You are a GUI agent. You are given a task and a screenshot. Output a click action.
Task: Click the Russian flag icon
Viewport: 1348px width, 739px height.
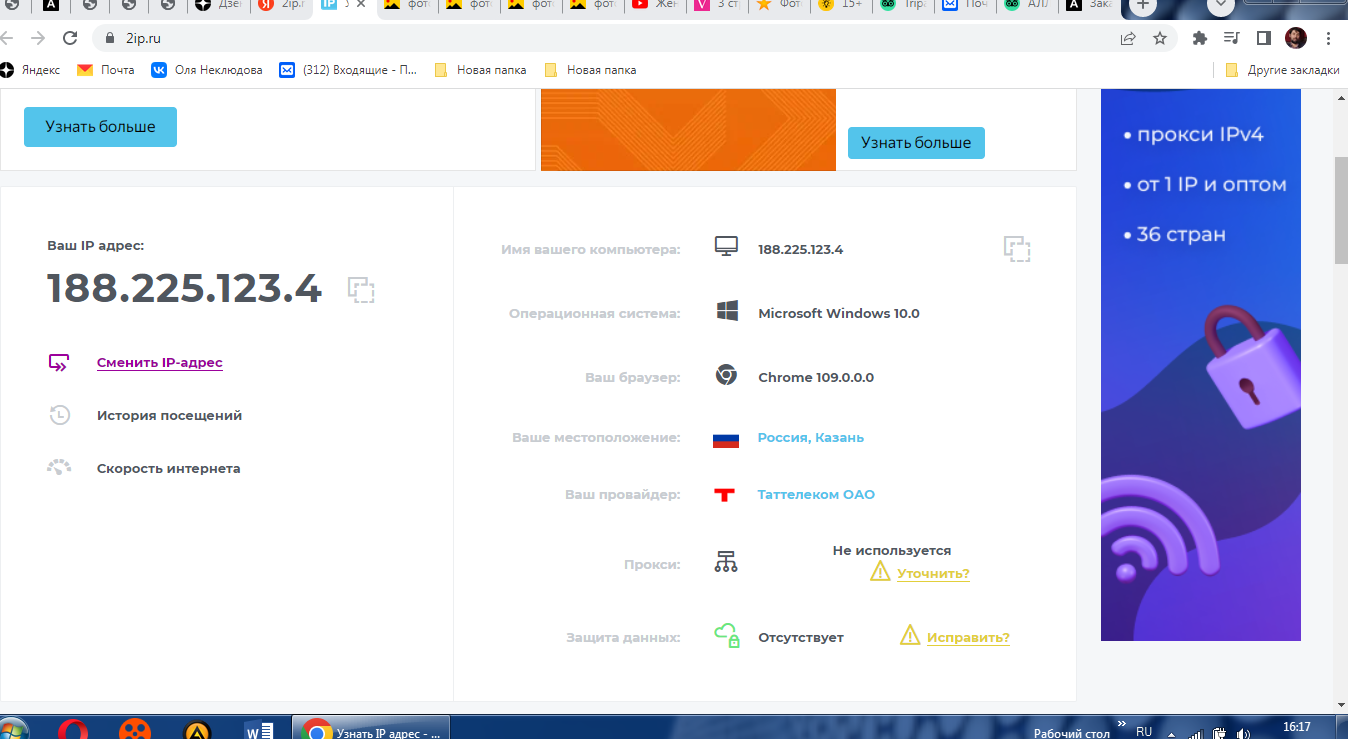[x=726, y=439]
